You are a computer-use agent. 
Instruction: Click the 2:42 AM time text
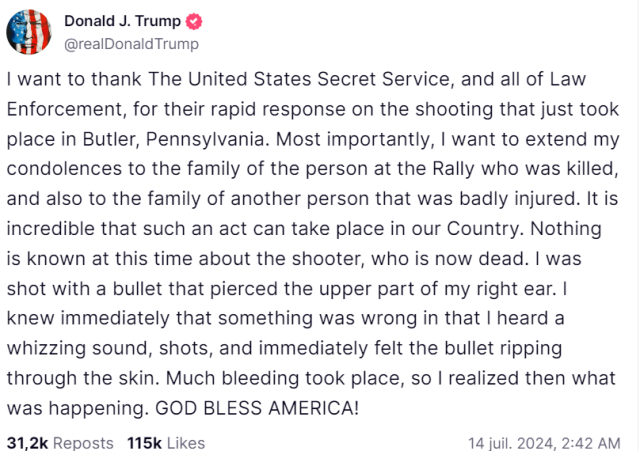pyautogui.click(x=591, y=443)
